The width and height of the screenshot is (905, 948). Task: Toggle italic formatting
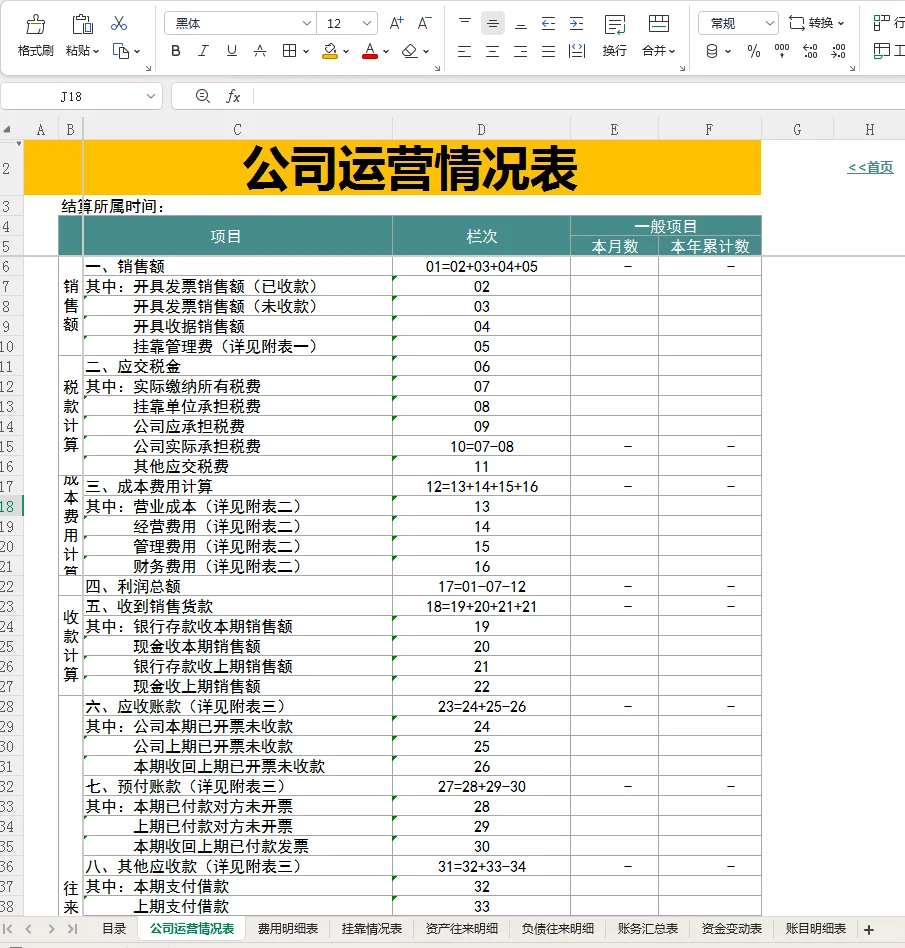tap(204, 51)
